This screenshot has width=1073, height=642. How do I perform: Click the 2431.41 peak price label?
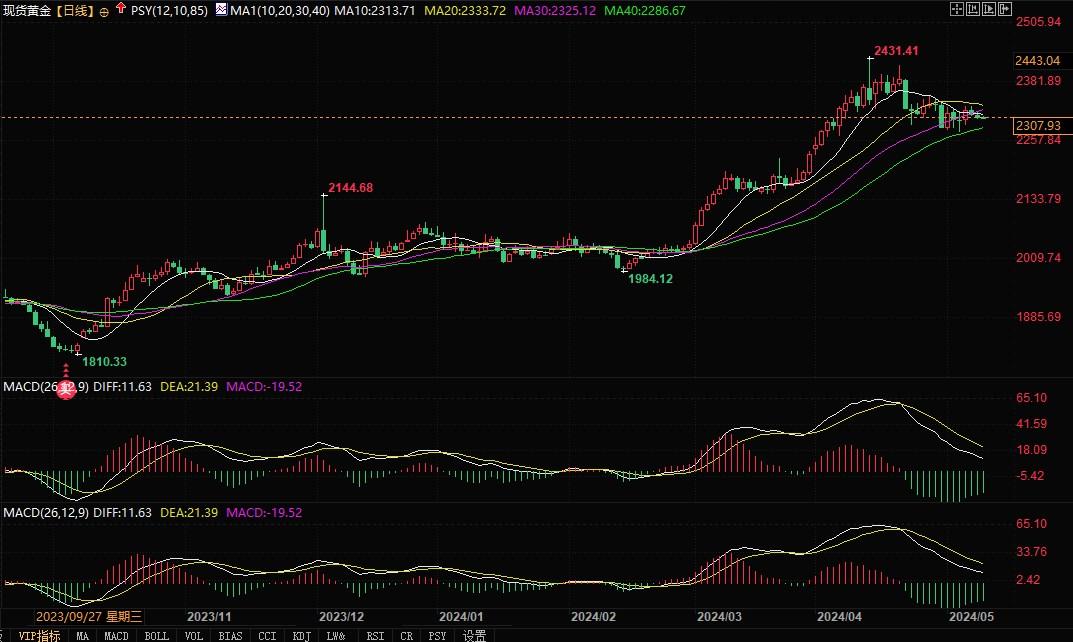(x=896, y=50)
